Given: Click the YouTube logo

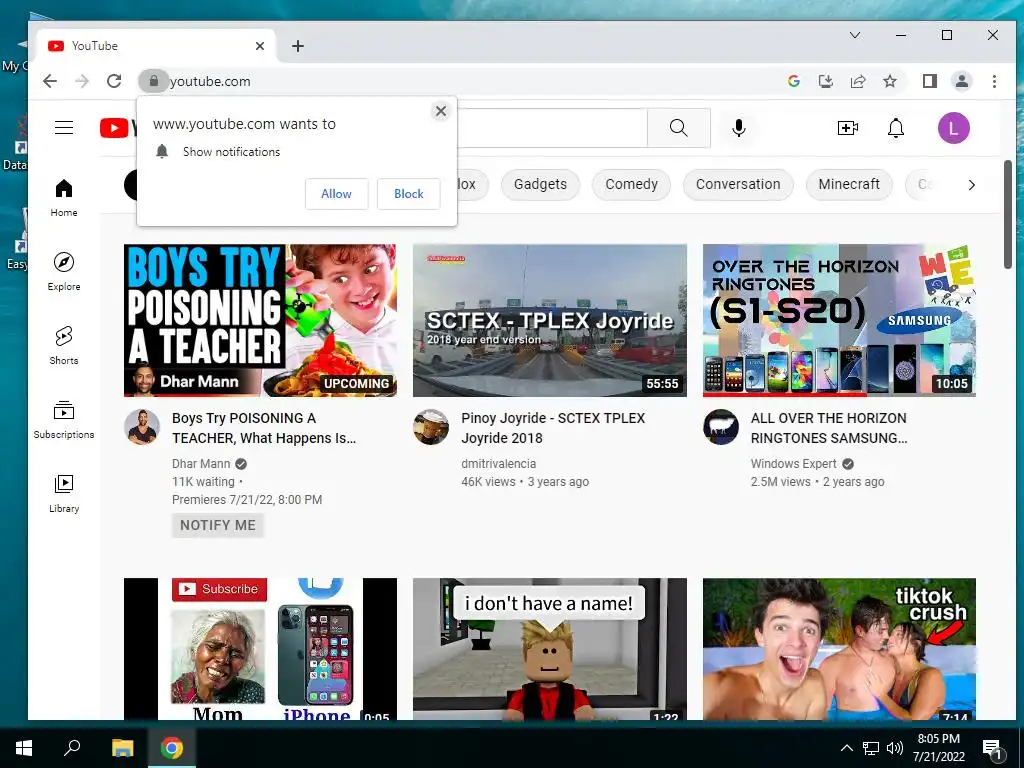Looking at the screenshot, I should click(x=118, y=128).
